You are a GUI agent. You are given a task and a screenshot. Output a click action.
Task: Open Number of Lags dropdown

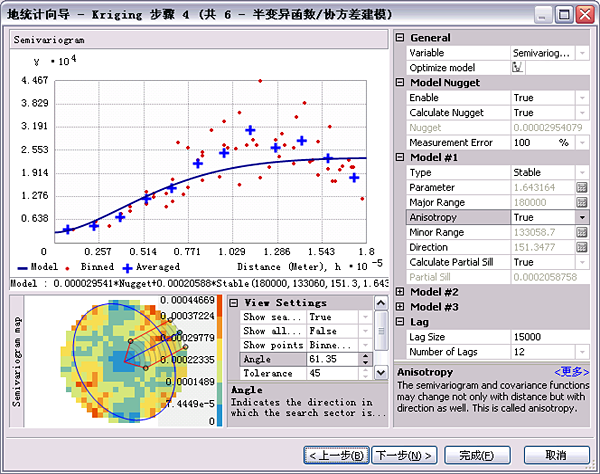581,352
